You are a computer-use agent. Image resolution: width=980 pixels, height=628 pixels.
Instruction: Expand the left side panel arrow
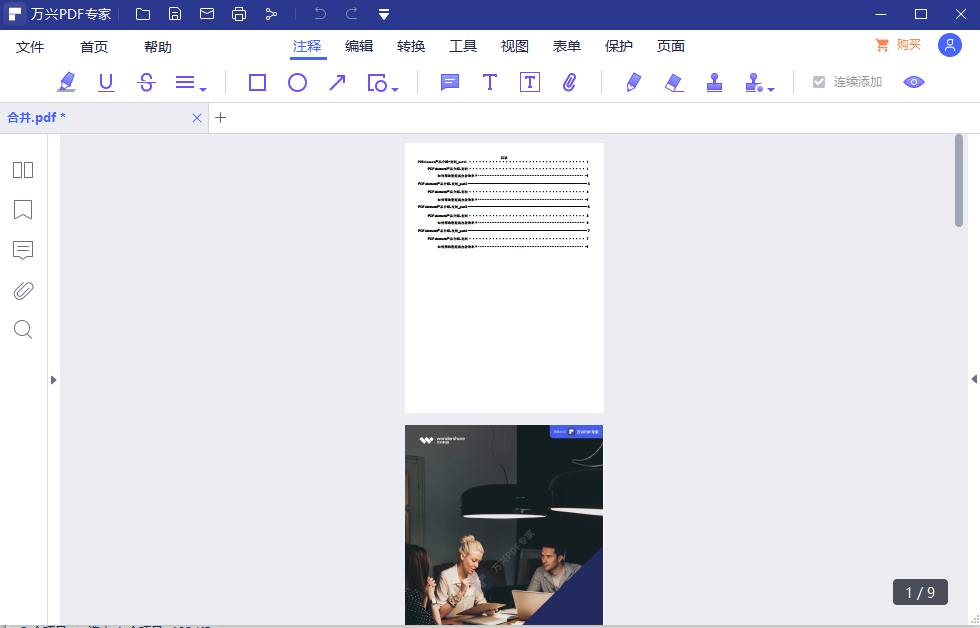(x=53, y=379)
